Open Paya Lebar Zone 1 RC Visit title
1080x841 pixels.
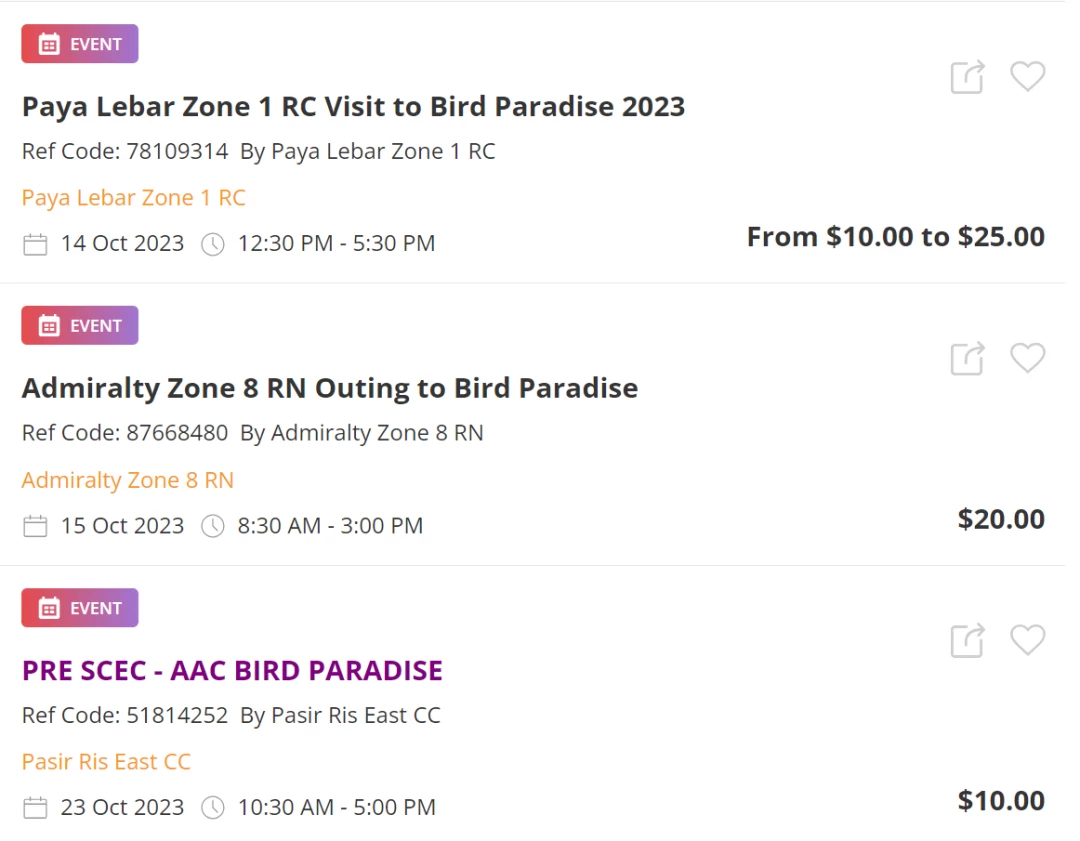(353, 107)
